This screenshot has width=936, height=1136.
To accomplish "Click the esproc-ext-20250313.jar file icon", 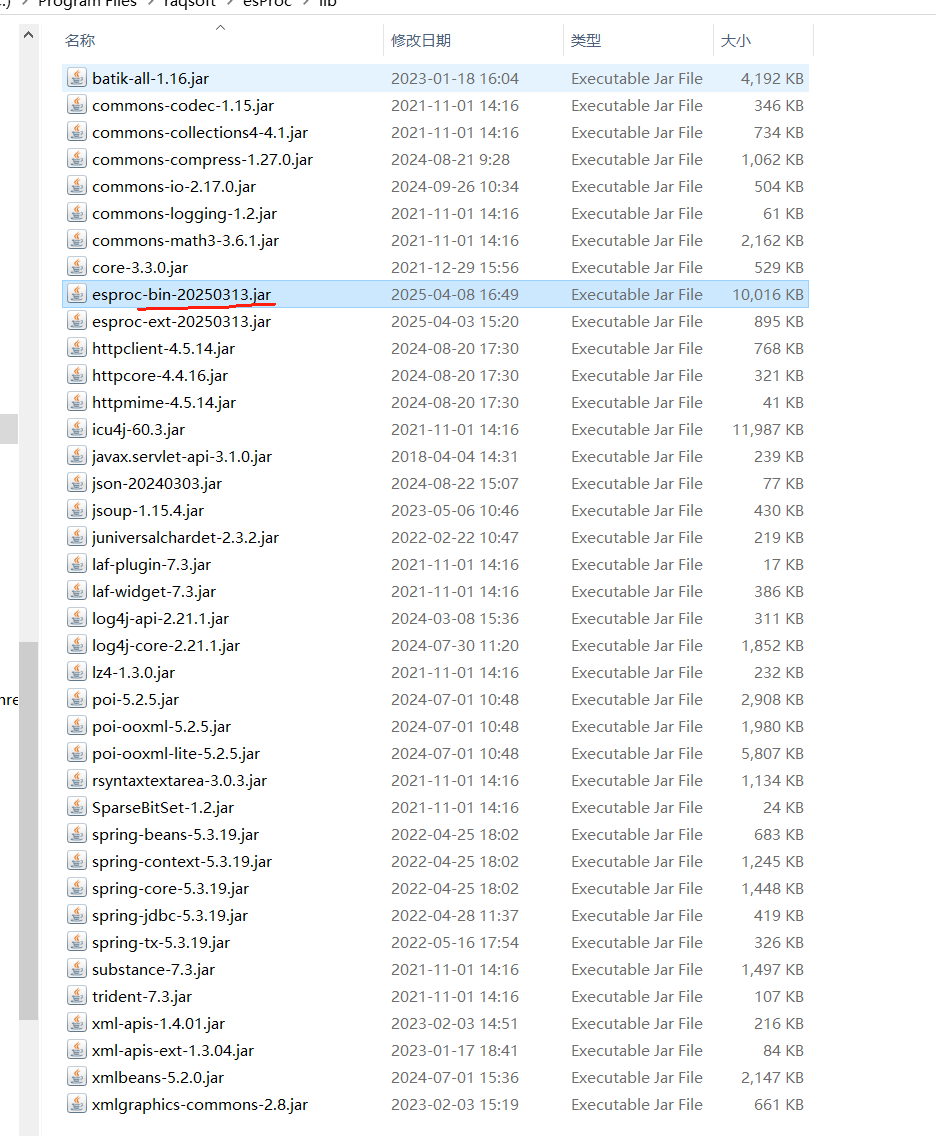I will tap(77, 321).
